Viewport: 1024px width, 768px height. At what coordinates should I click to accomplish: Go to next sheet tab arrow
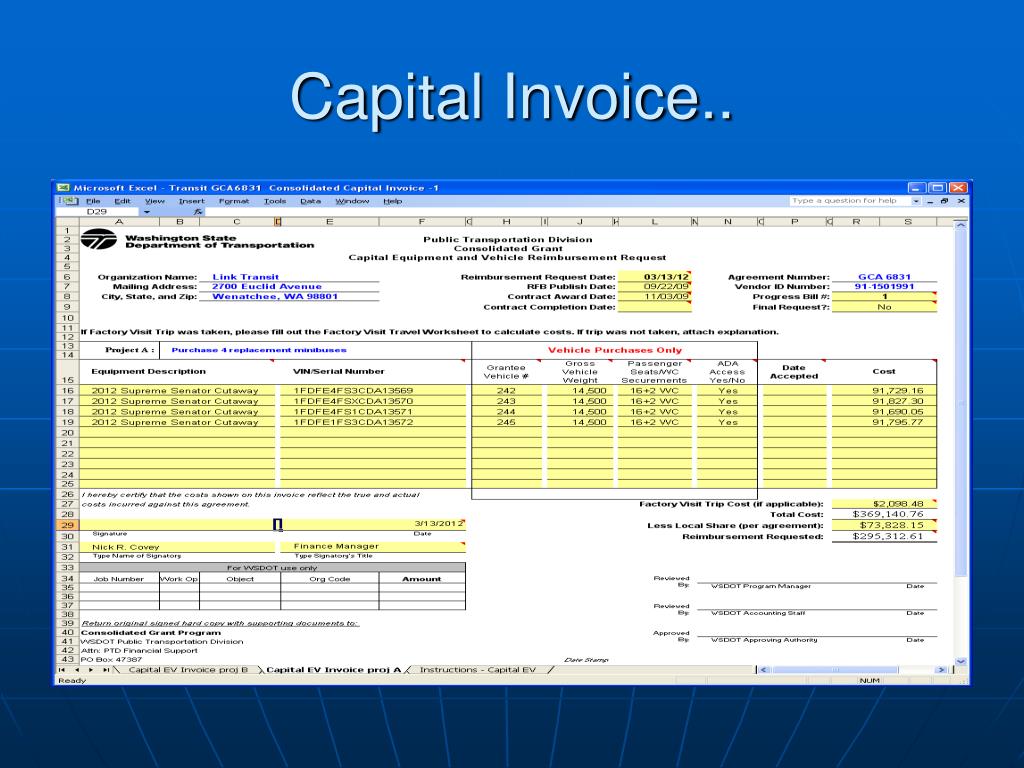click(91, 669)
